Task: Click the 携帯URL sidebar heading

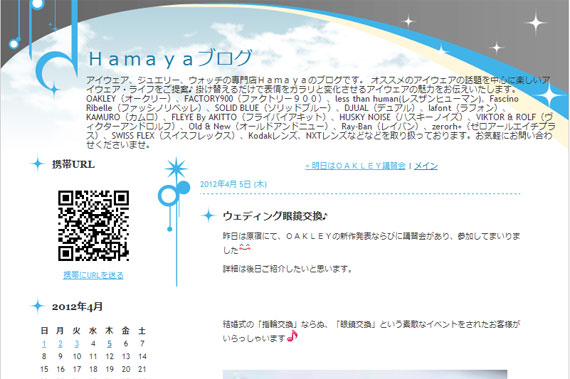Action: point(73,164)
